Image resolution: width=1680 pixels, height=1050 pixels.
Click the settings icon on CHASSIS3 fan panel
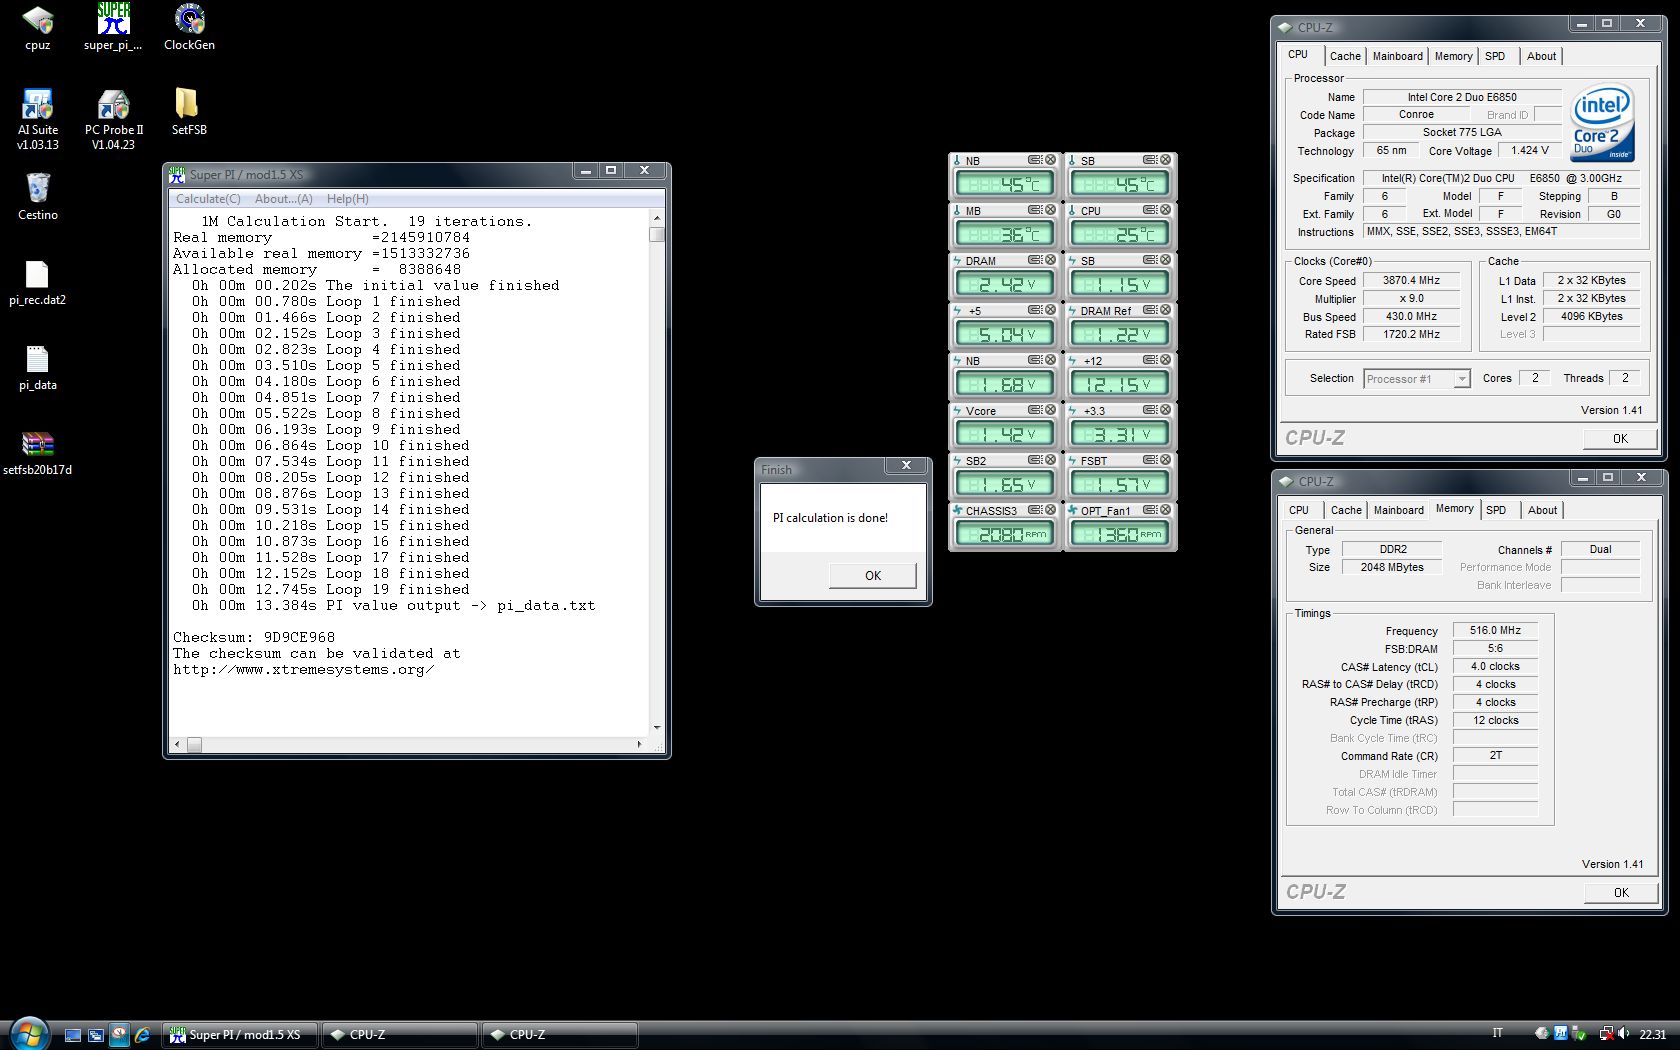pyautogui.click(x=1035, y=510)
